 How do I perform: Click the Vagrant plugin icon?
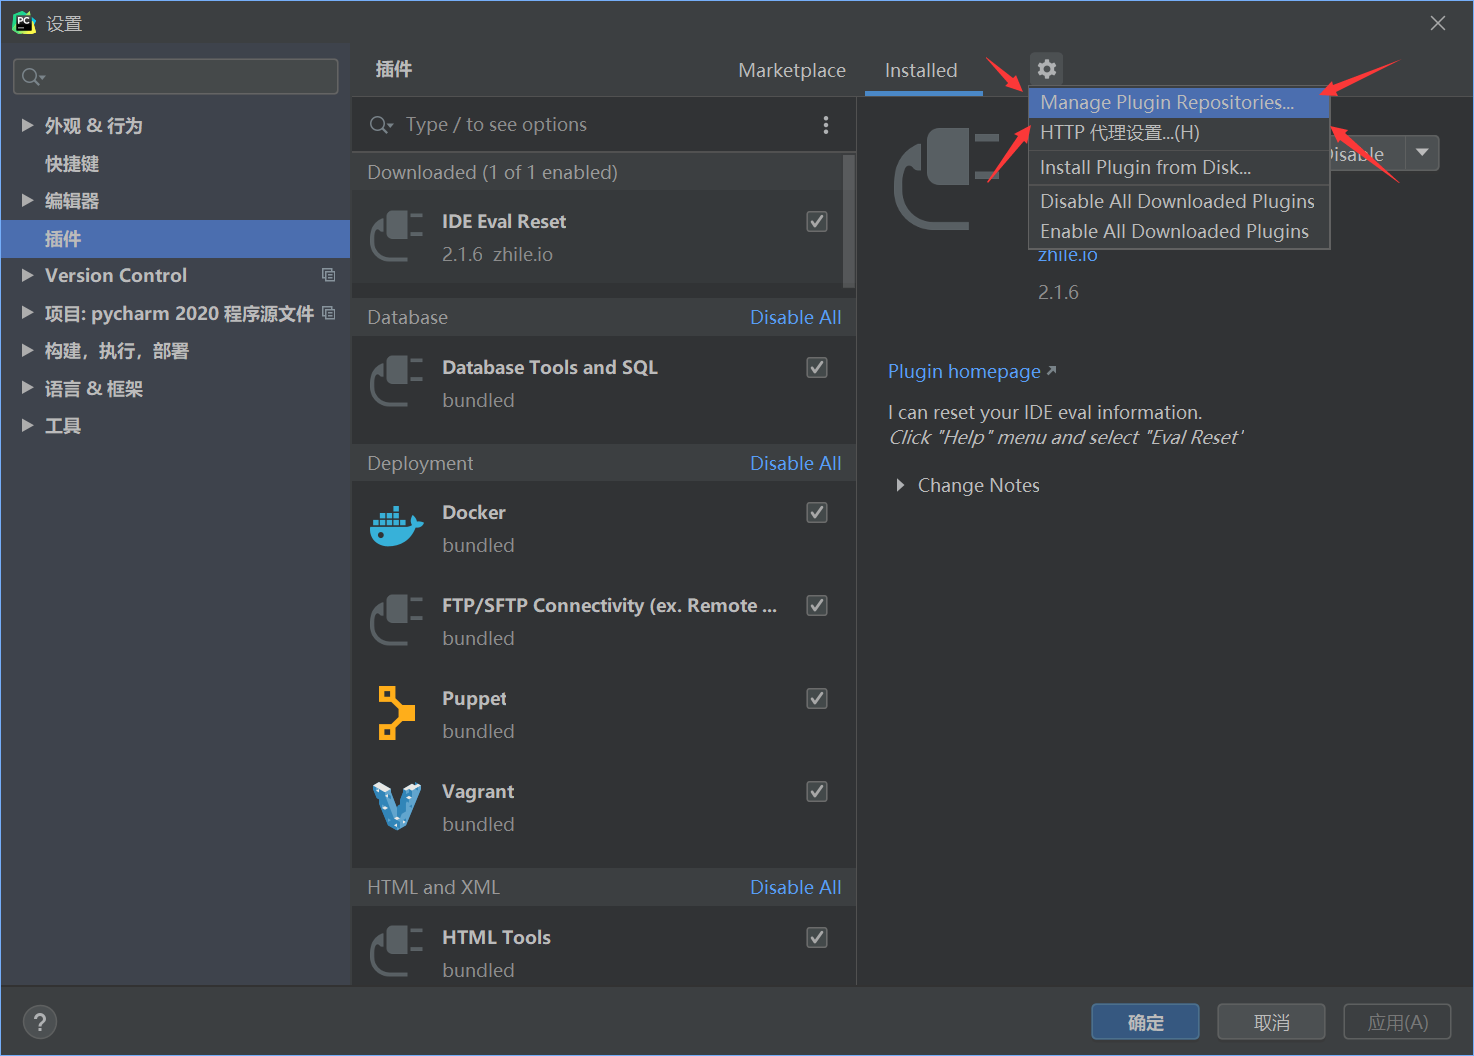tap(396, 806)
